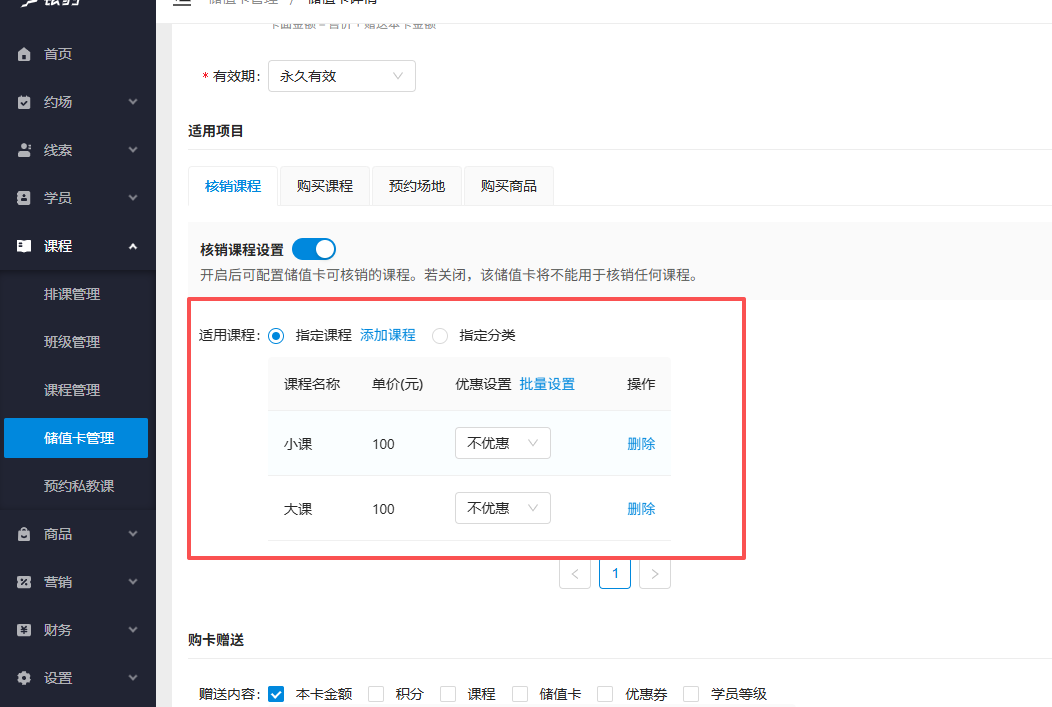Switch to the 预约场地 tab
Screen dimensions: 1052x707
pyautogui.click(x=416, y=185)
